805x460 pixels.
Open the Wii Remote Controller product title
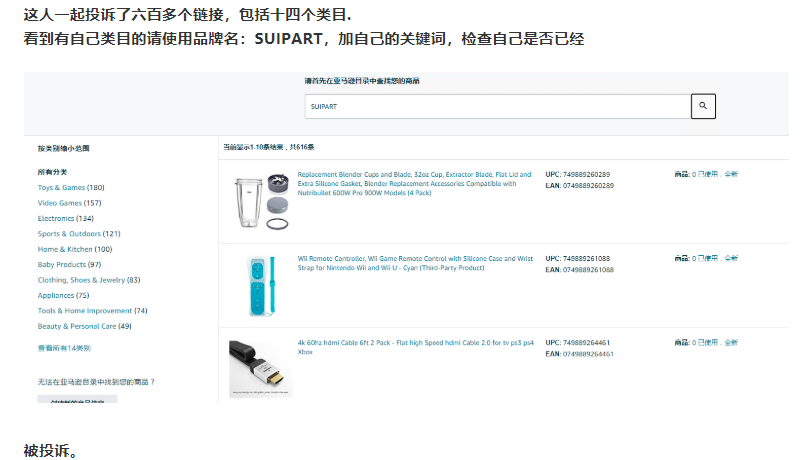pyautogui.click(x=415, y=263)
